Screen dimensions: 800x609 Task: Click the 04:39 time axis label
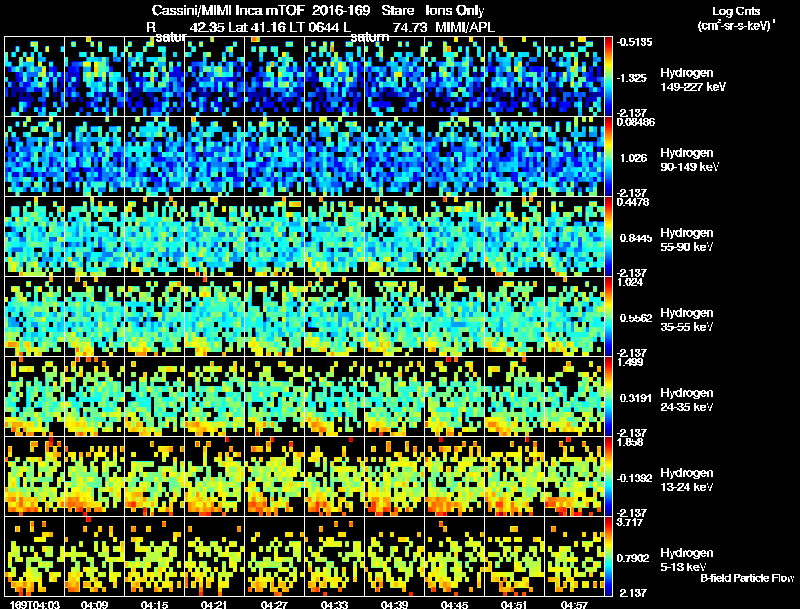pyautogui.click(x=394, y=604)
